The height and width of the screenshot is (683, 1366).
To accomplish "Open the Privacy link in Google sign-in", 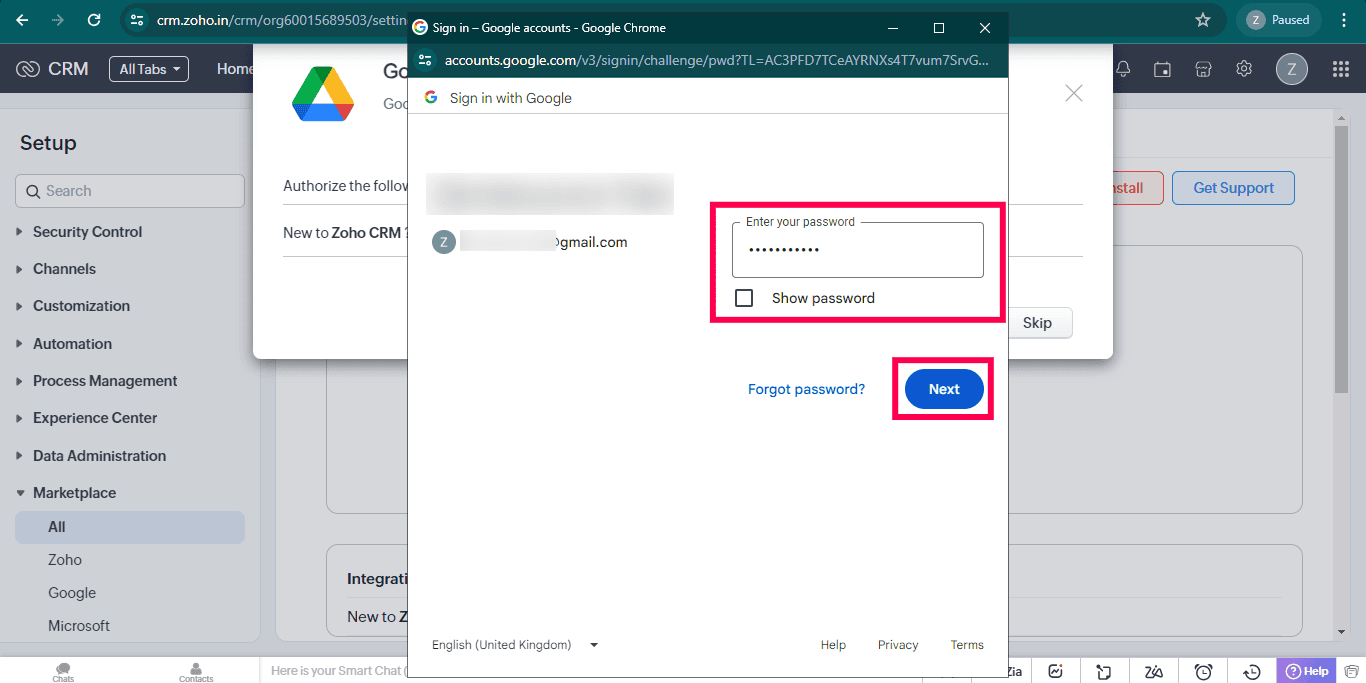I will tap(898, 645).
